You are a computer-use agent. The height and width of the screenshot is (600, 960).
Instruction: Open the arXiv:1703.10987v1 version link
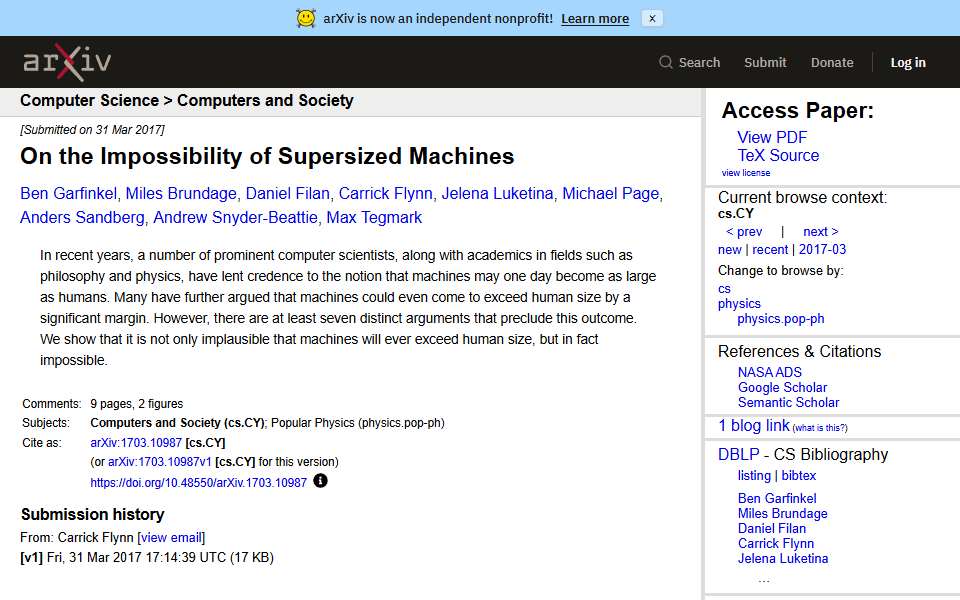[159, 462]
